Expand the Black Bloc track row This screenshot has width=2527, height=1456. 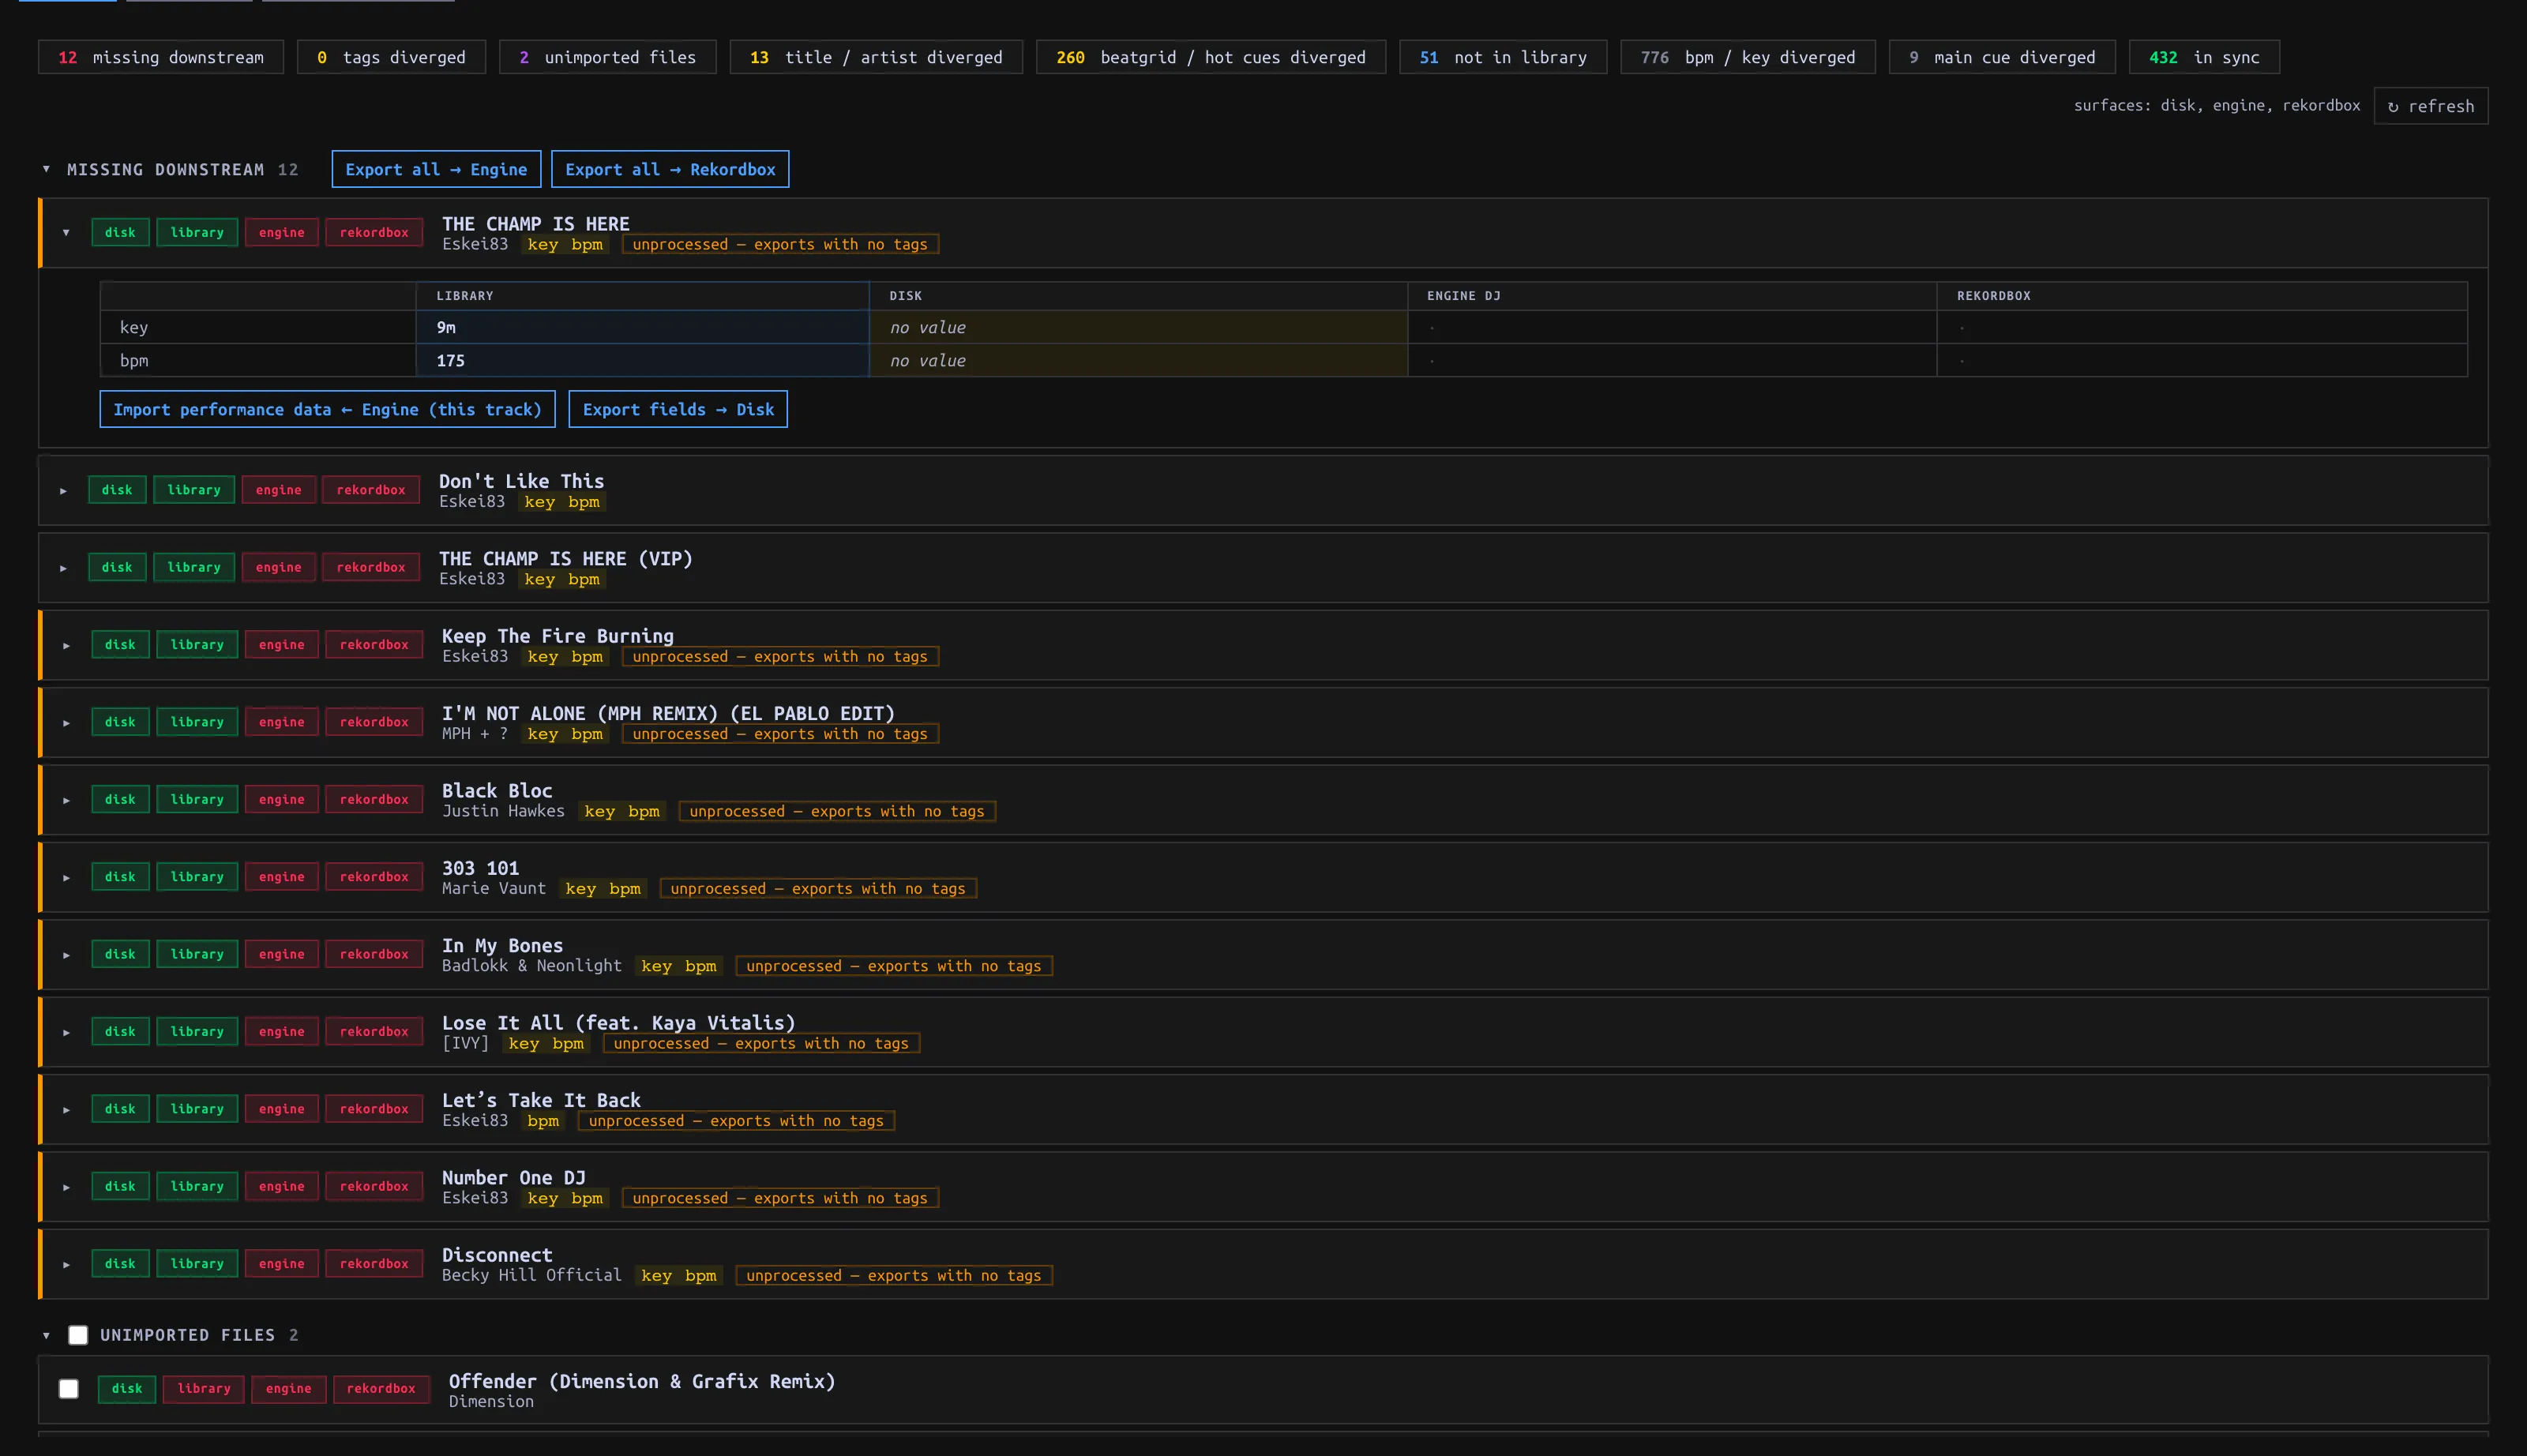click(x=66, y=800)
